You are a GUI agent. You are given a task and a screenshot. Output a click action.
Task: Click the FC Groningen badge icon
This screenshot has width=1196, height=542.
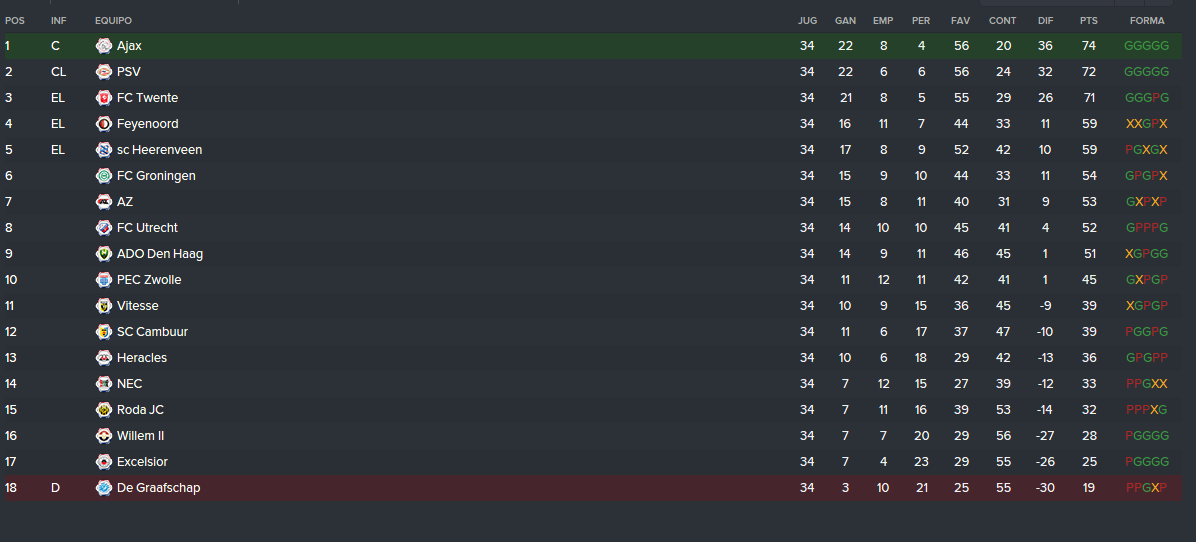click(104, 175)
